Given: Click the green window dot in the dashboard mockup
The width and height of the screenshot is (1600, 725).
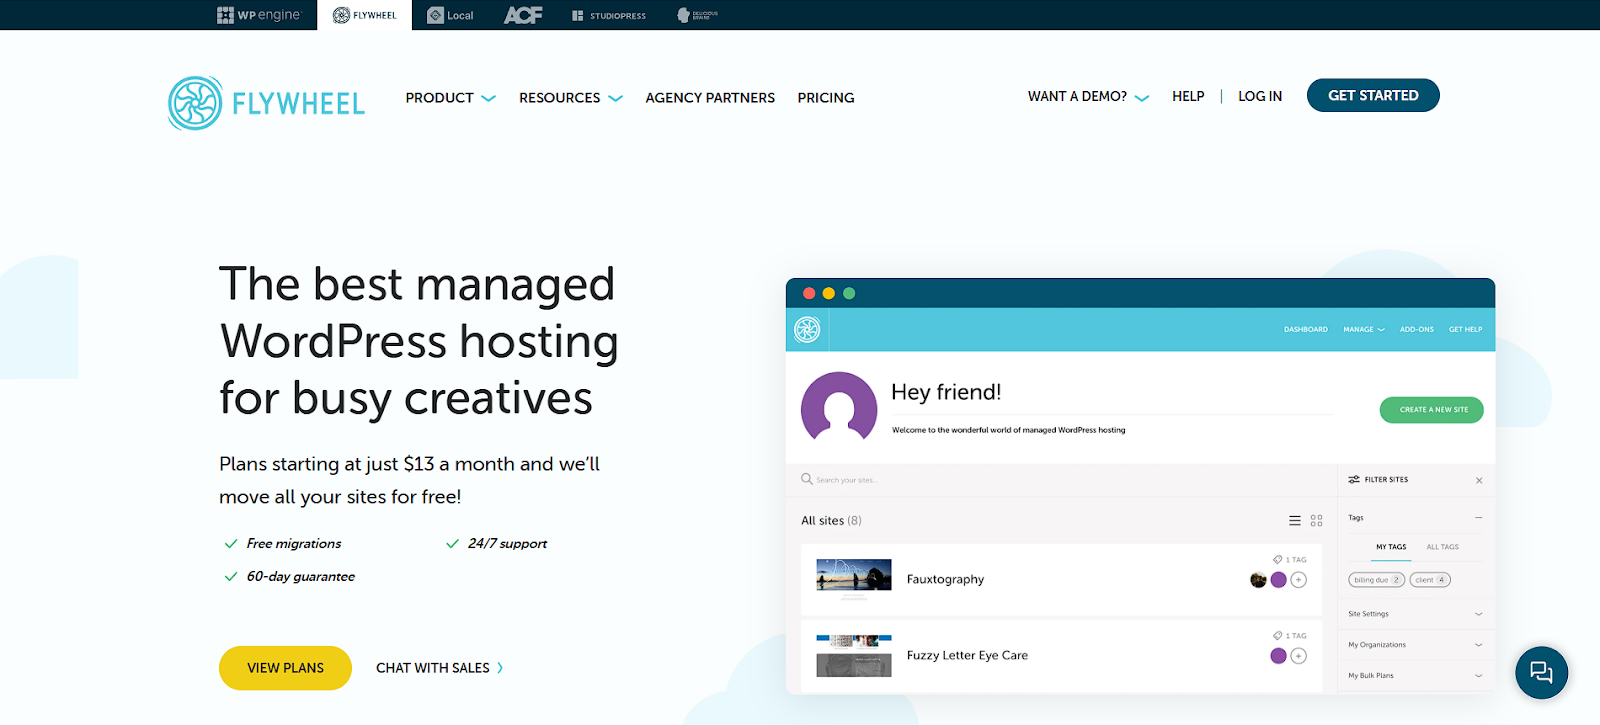Looking at the screenshot, I should [849, 293].
